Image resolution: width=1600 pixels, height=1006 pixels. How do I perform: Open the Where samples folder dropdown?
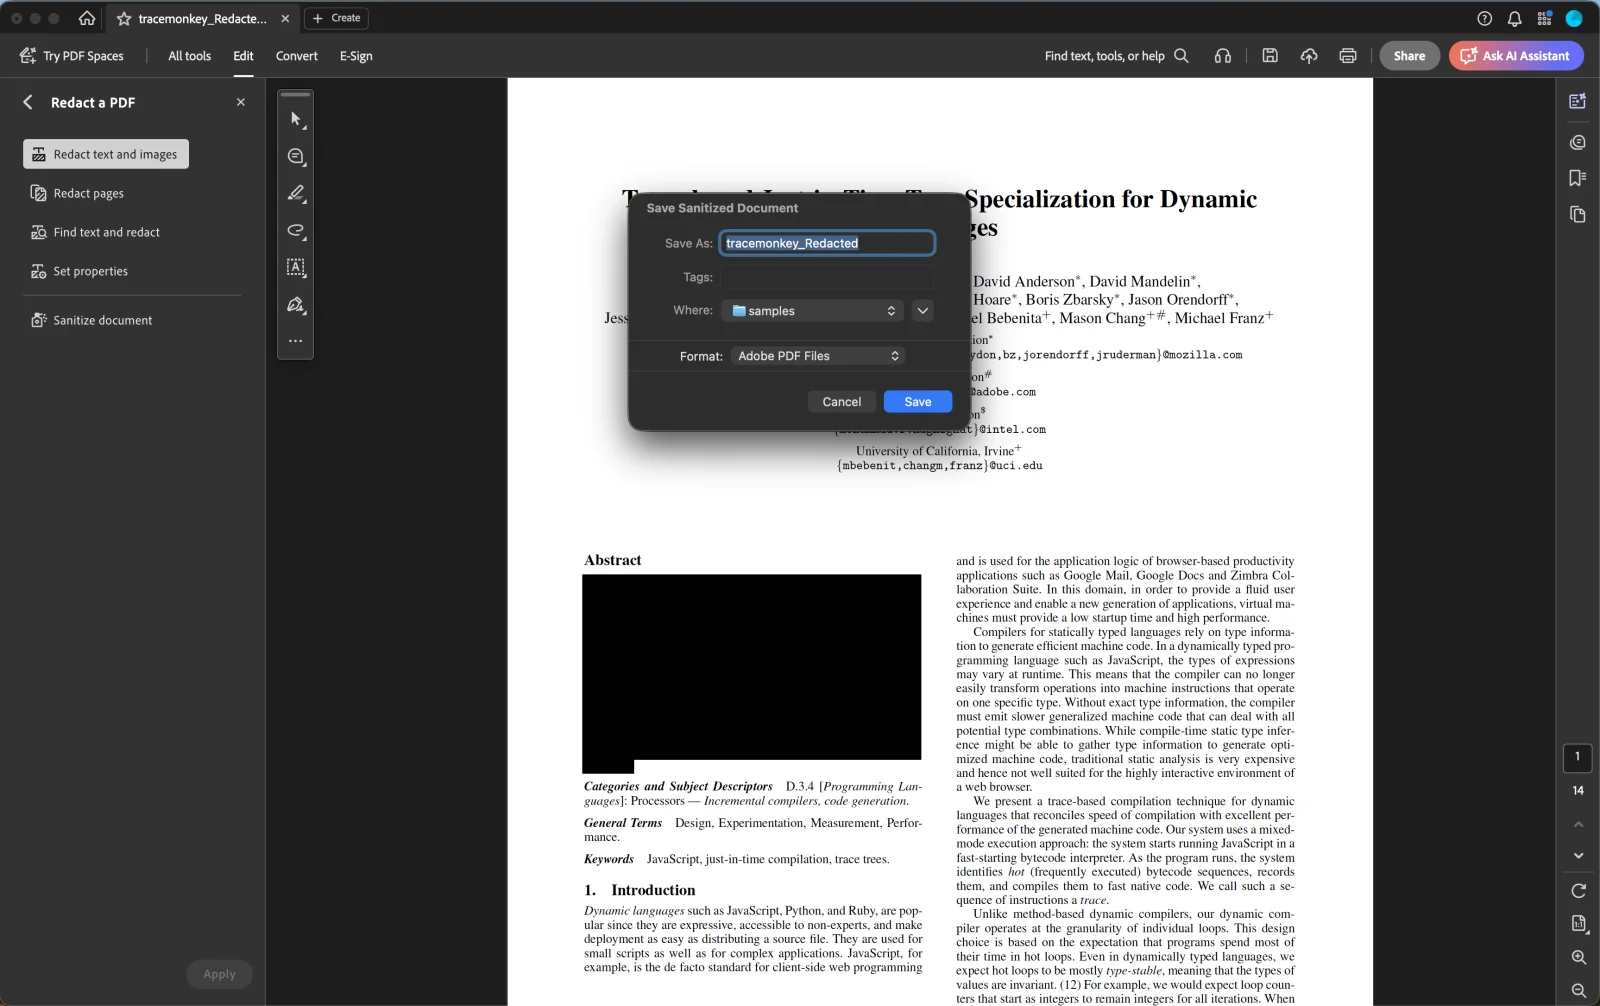pyautogui.click(x=812, y=311)
